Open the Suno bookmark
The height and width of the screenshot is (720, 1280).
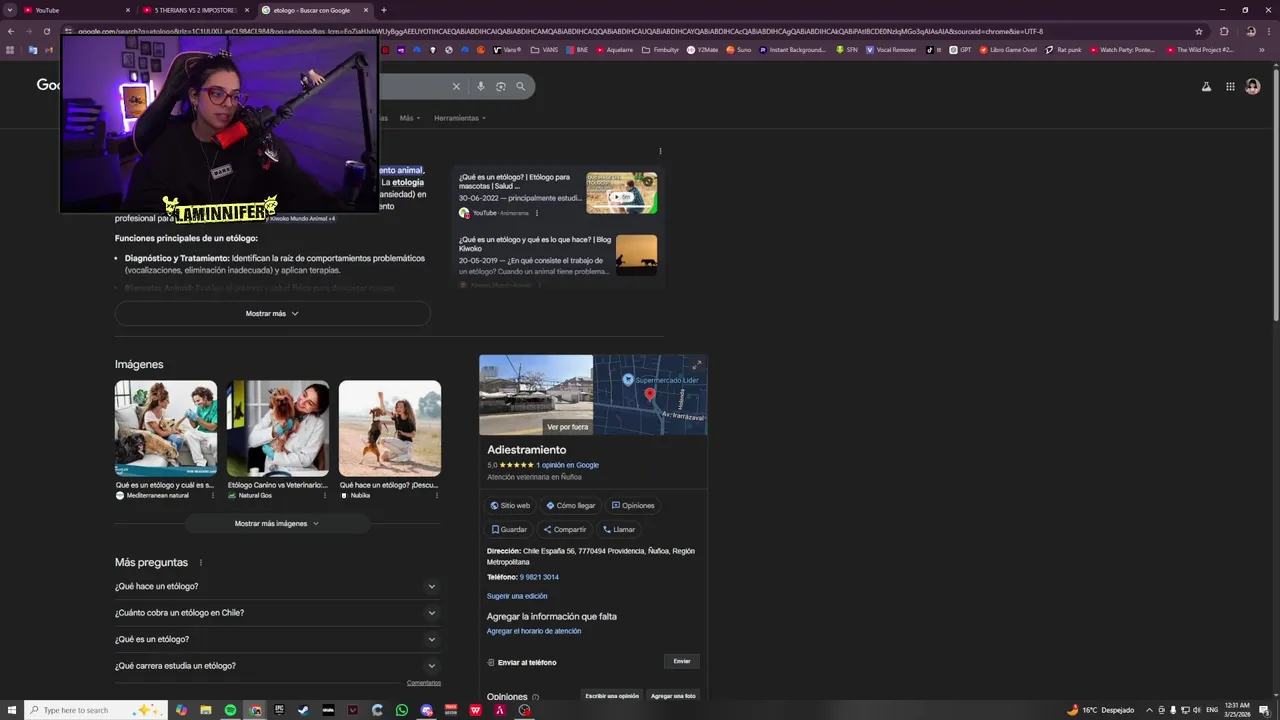pyautogui.click(x=738, y=50)
